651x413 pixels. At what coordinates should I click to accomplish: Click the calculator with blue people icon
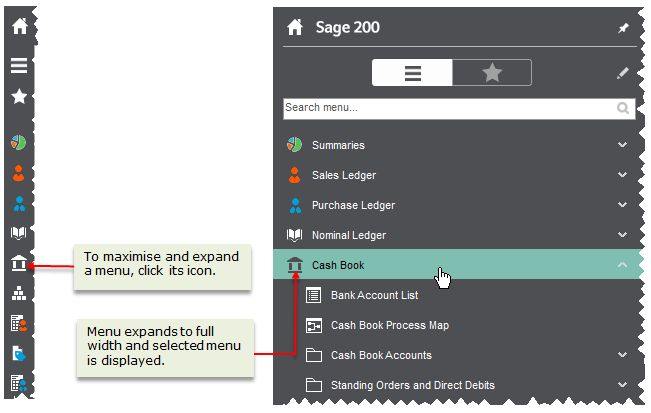click(x=19, y=383)
